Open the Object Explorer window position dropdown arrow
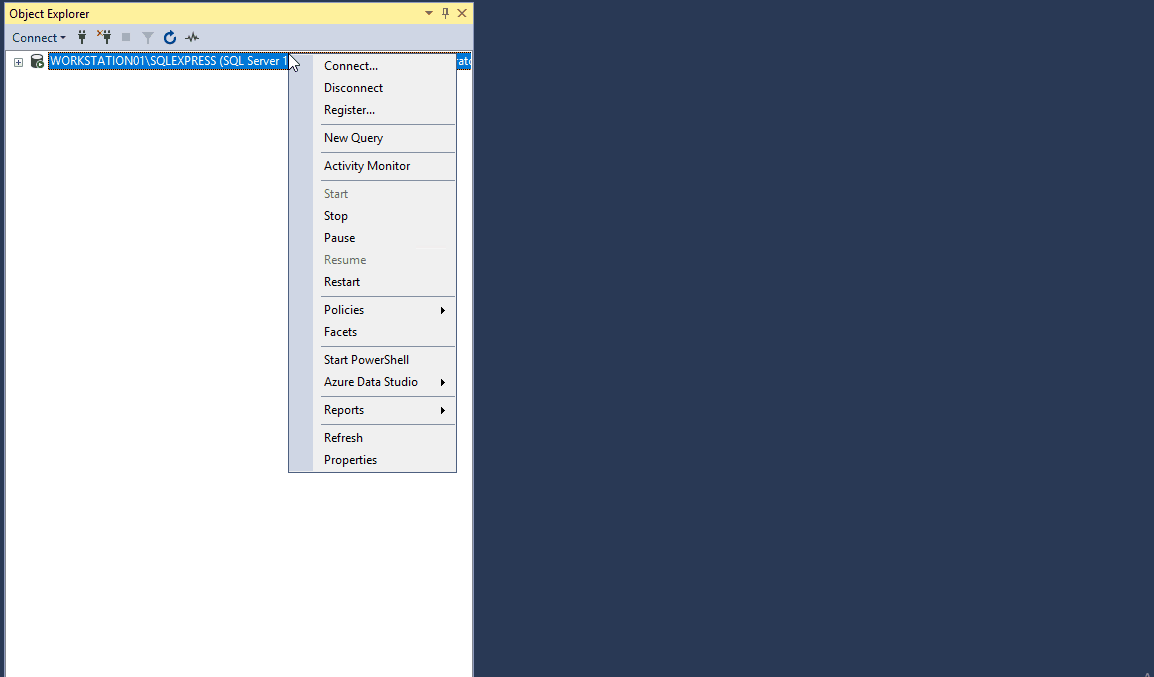Screen dimensions: 1154x677 pos(429,13)
